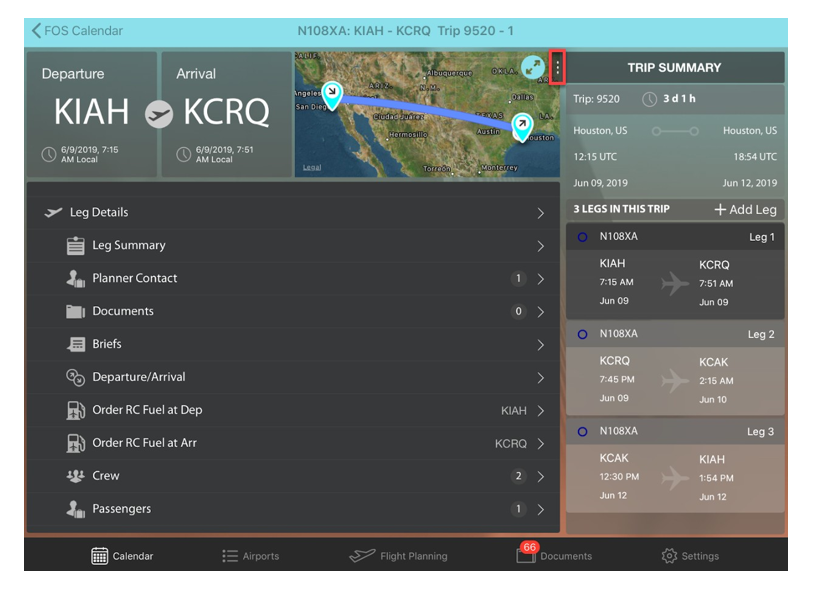Switch to the Flight Planning tab
This screenshot has width=815, height=594.
398,556
